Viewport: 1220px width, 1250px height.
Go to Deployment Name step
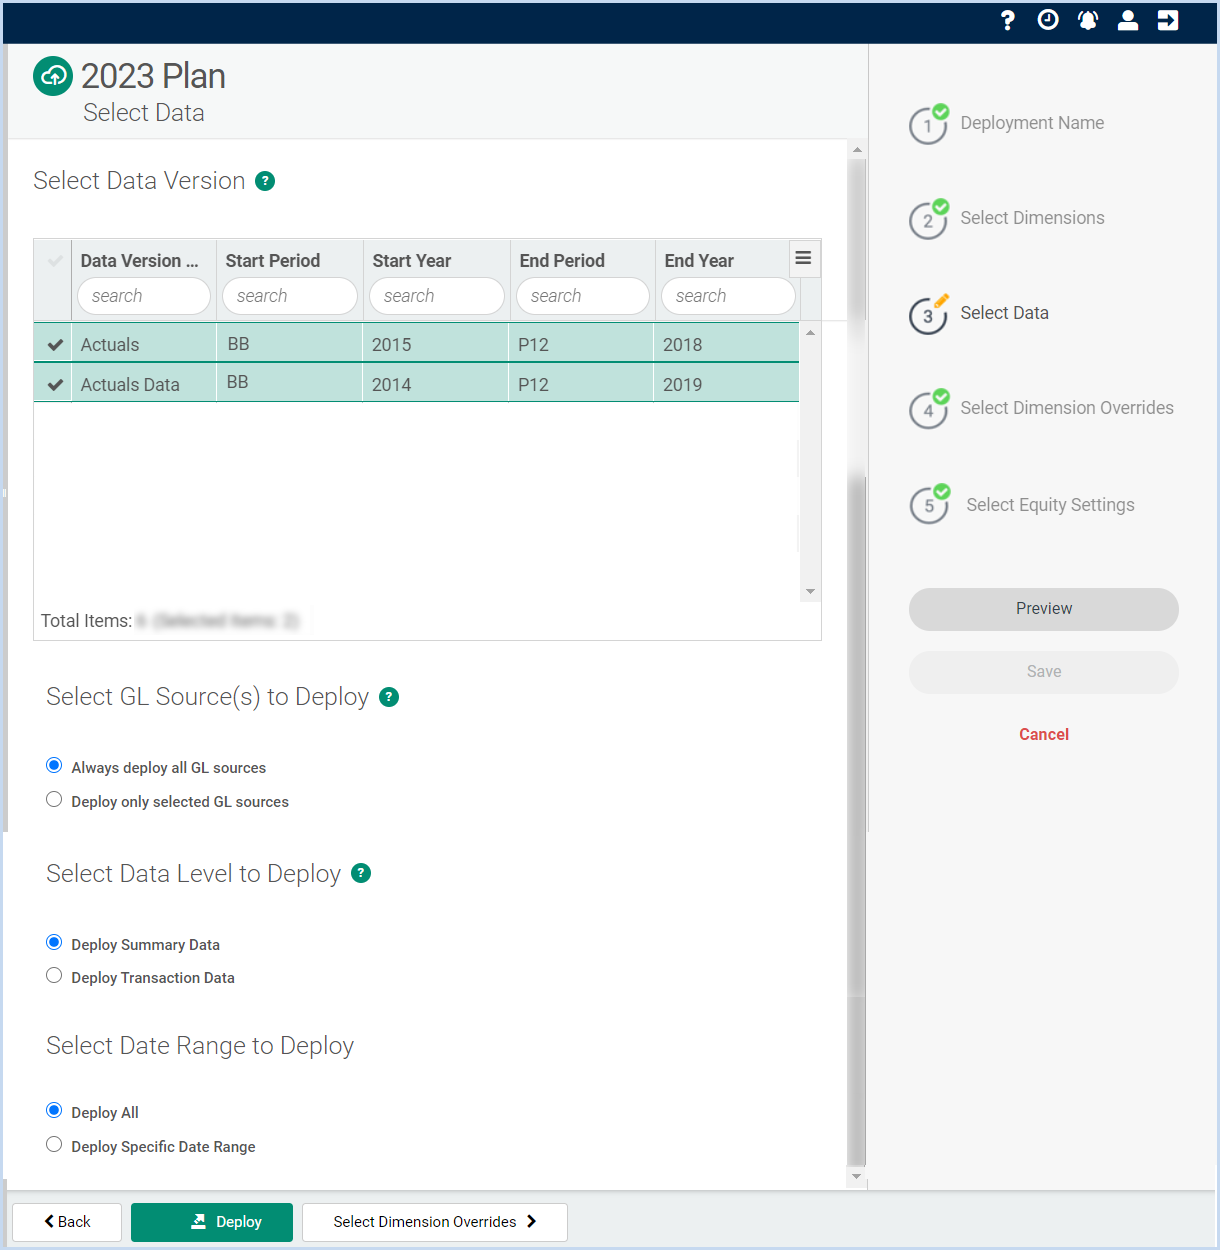click(1032, 123)
